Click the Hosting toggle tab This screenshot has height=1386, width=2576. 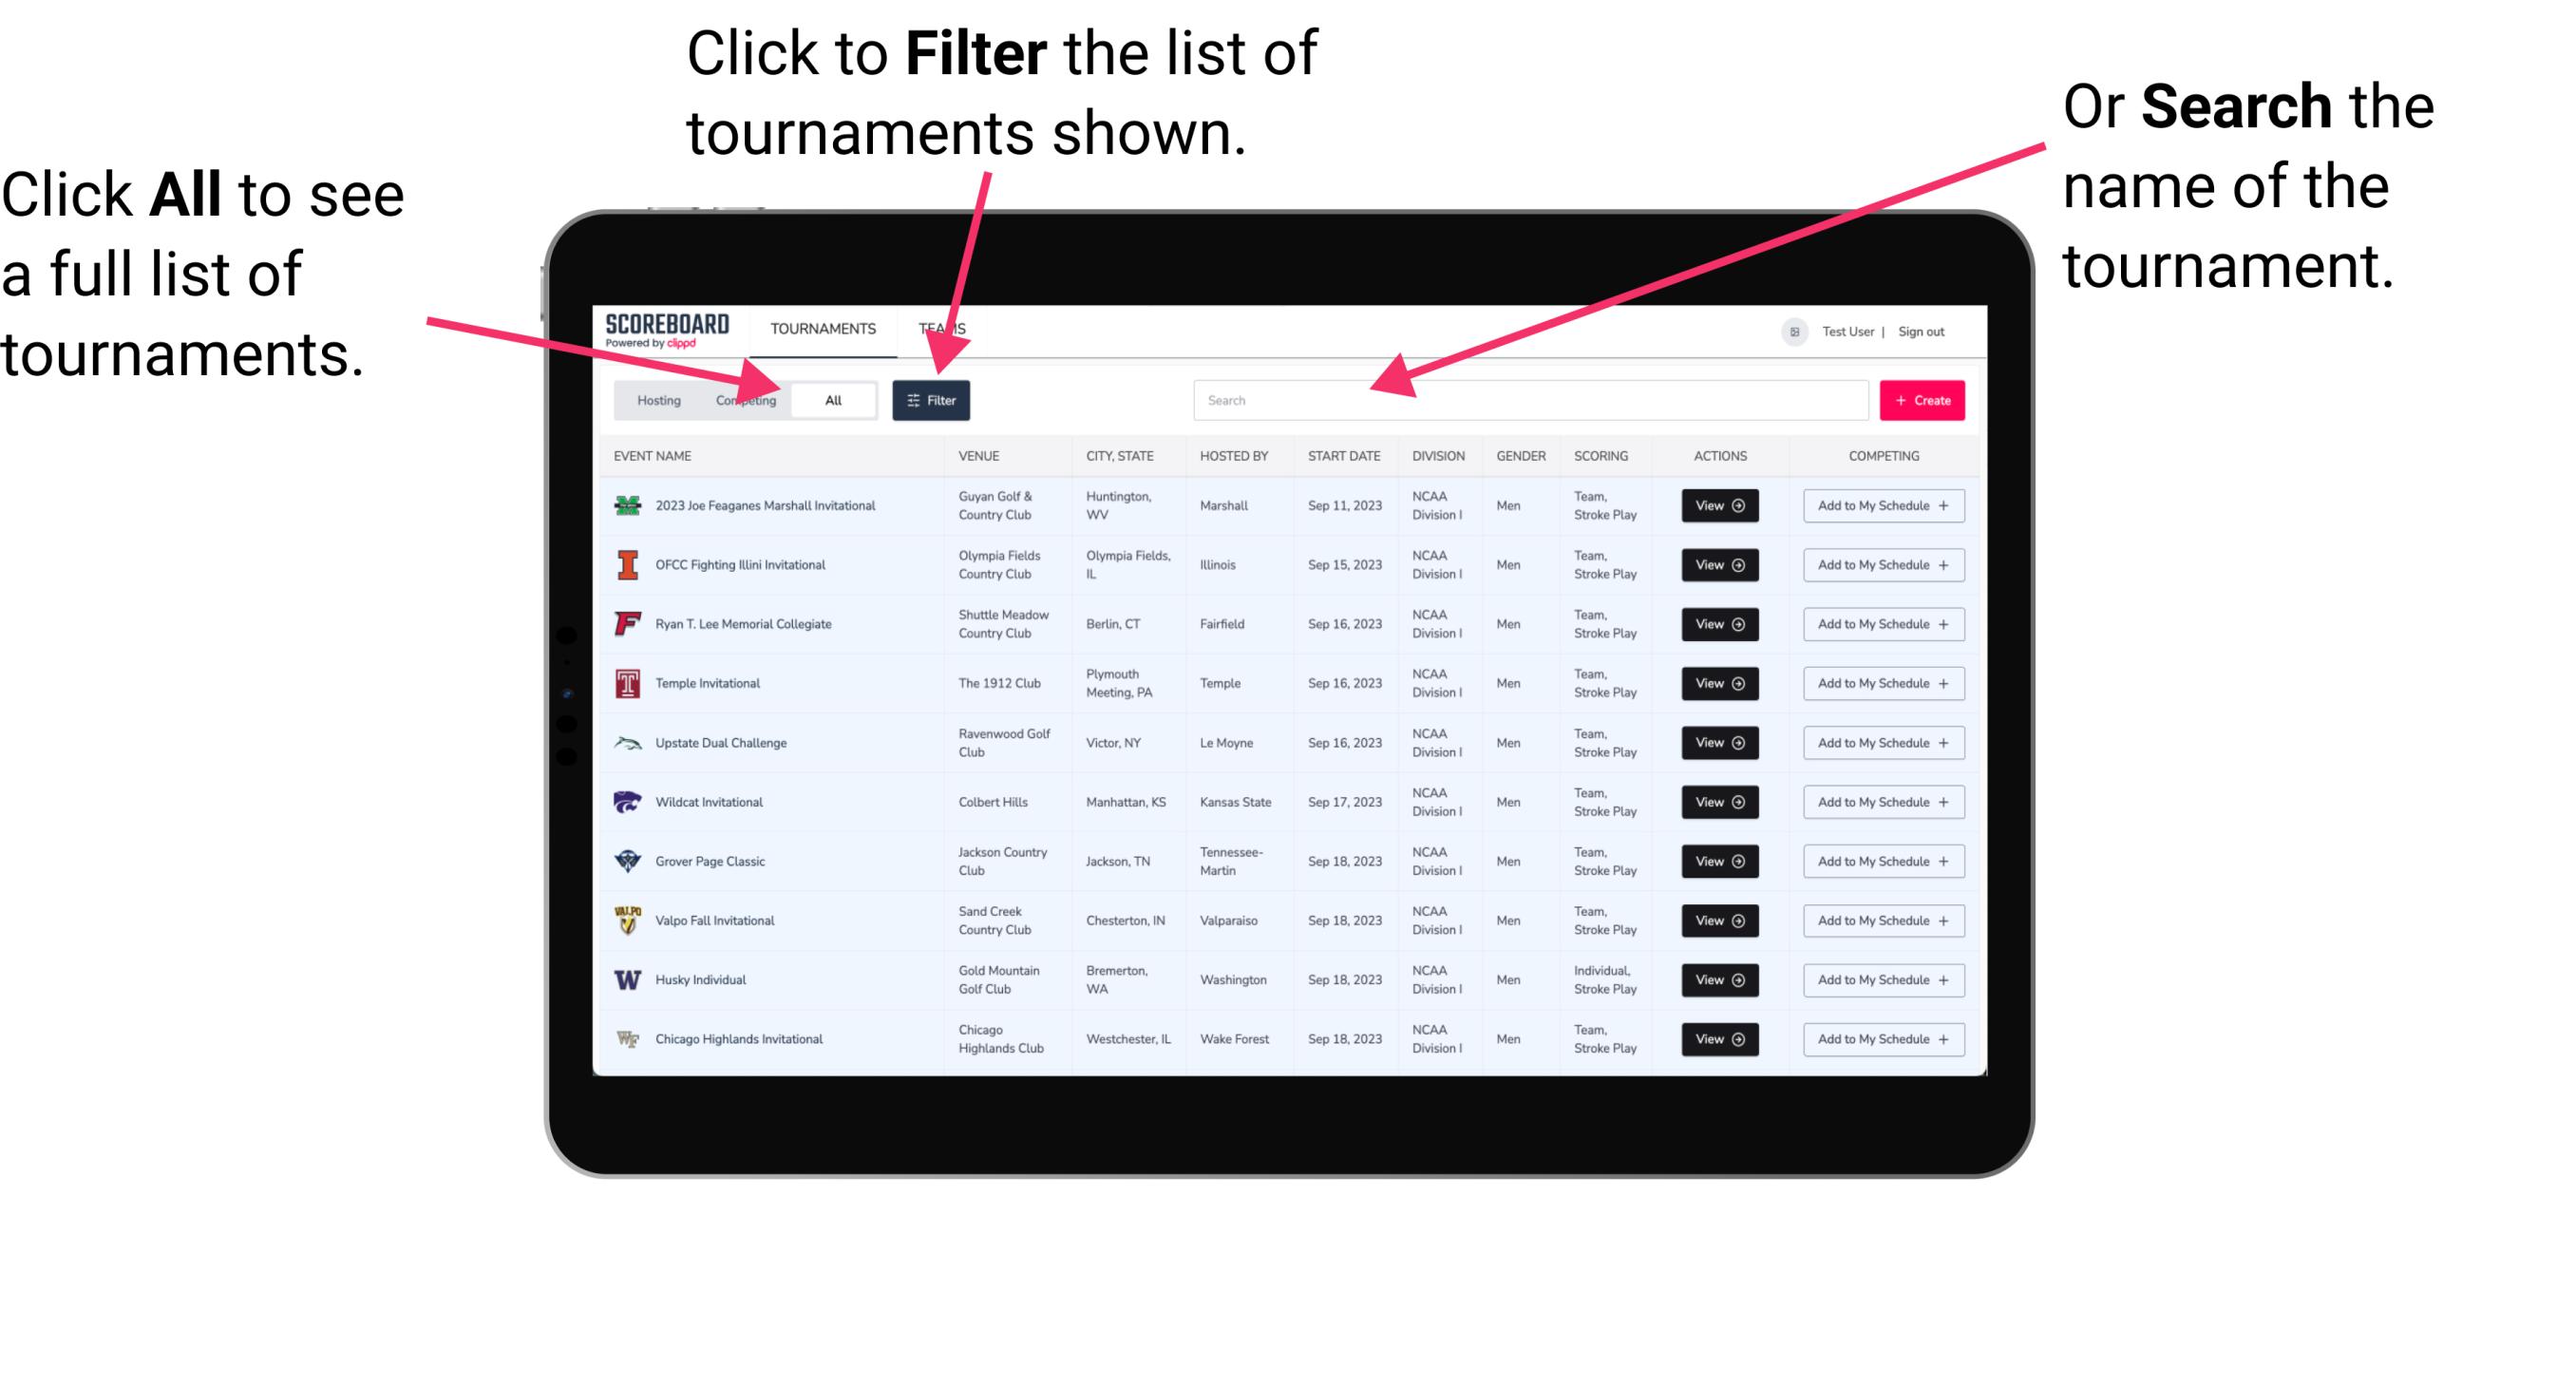[x=655, y=399]
